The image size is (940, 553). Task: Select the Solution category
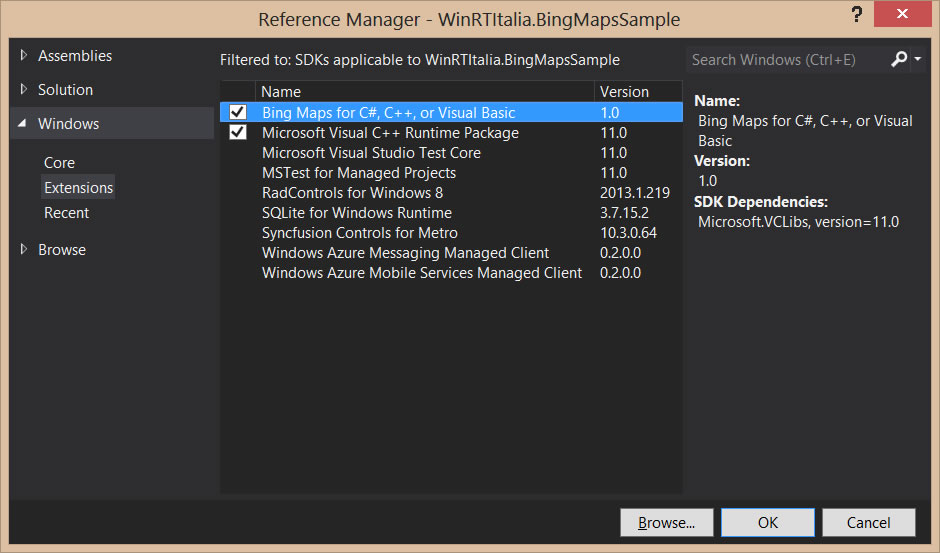pos(65,90)
